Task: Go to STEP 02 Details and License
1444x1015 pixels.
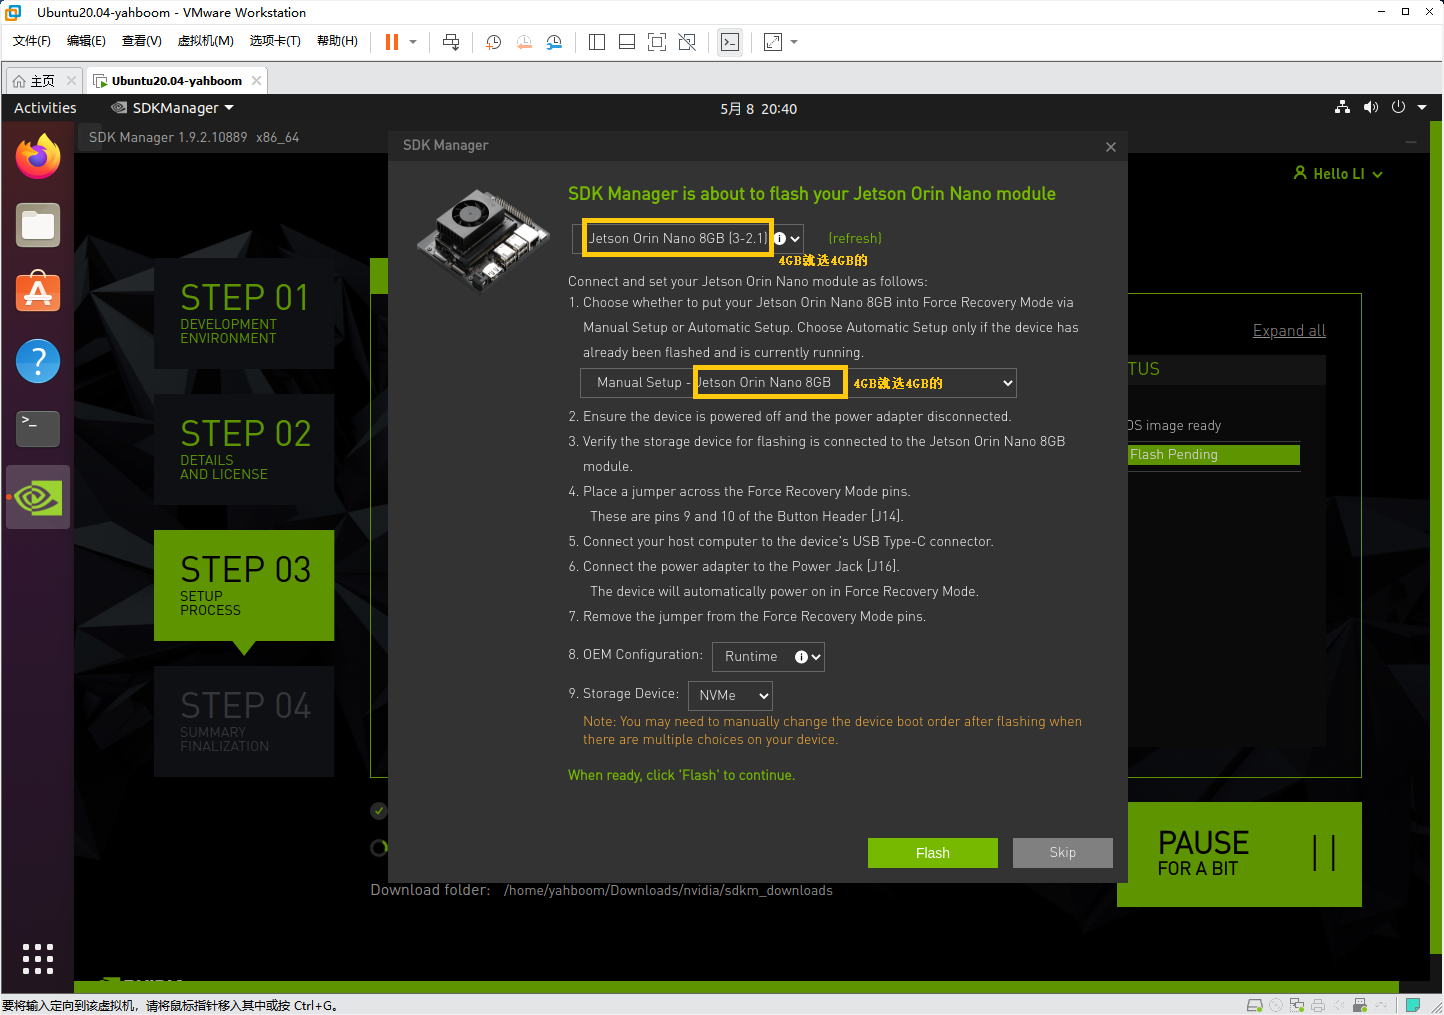Action: click(244, 449)
